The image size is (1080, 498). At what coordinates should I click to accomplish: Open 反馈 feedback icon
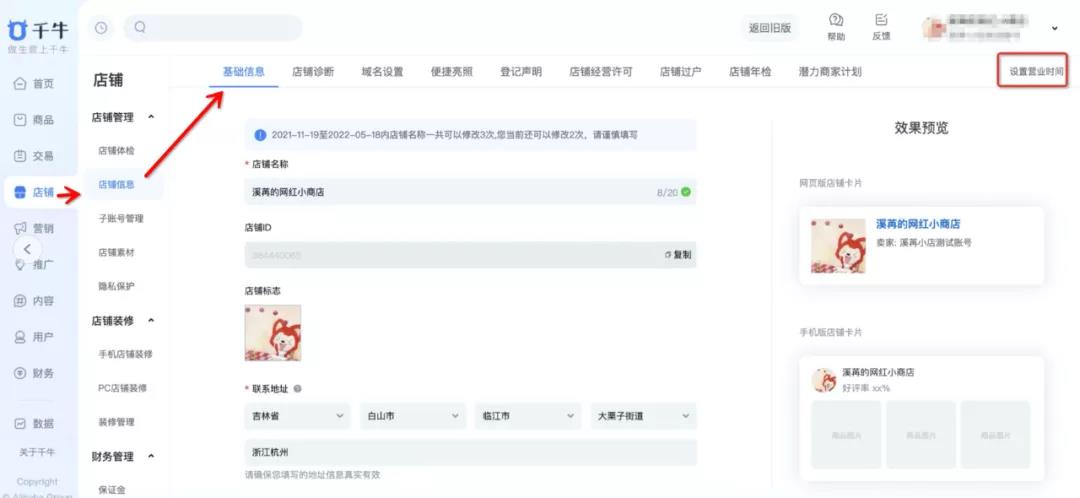pyautogui.click(x=881, y=20)
